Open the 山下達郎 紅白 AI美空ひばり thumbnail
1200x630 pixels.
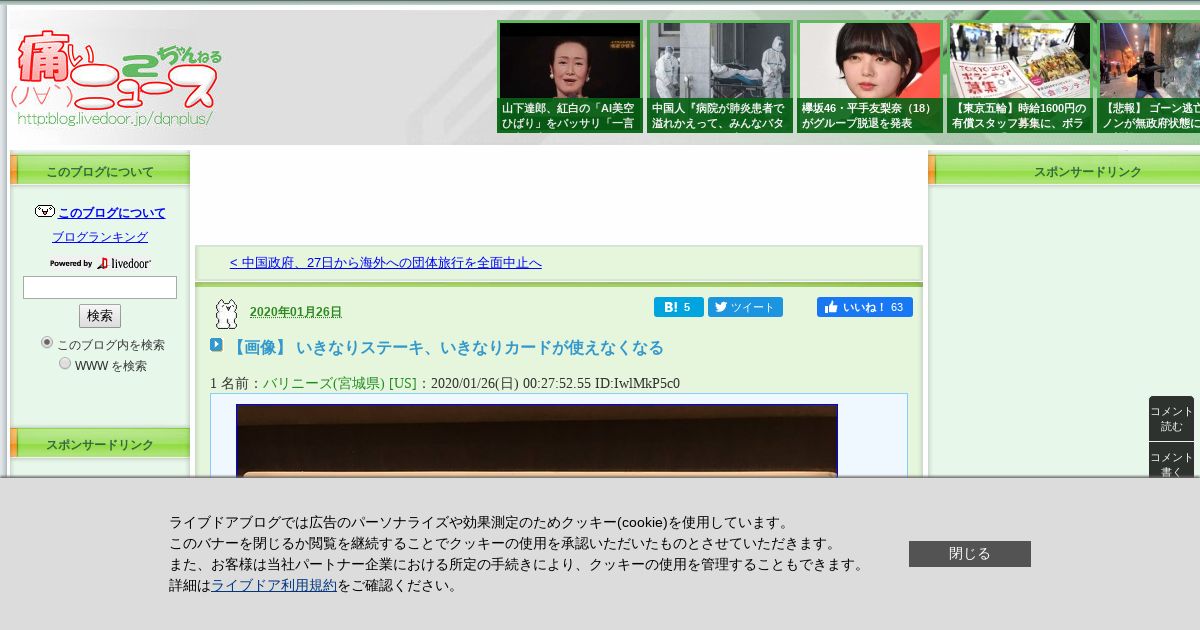(x=570, y=77)
